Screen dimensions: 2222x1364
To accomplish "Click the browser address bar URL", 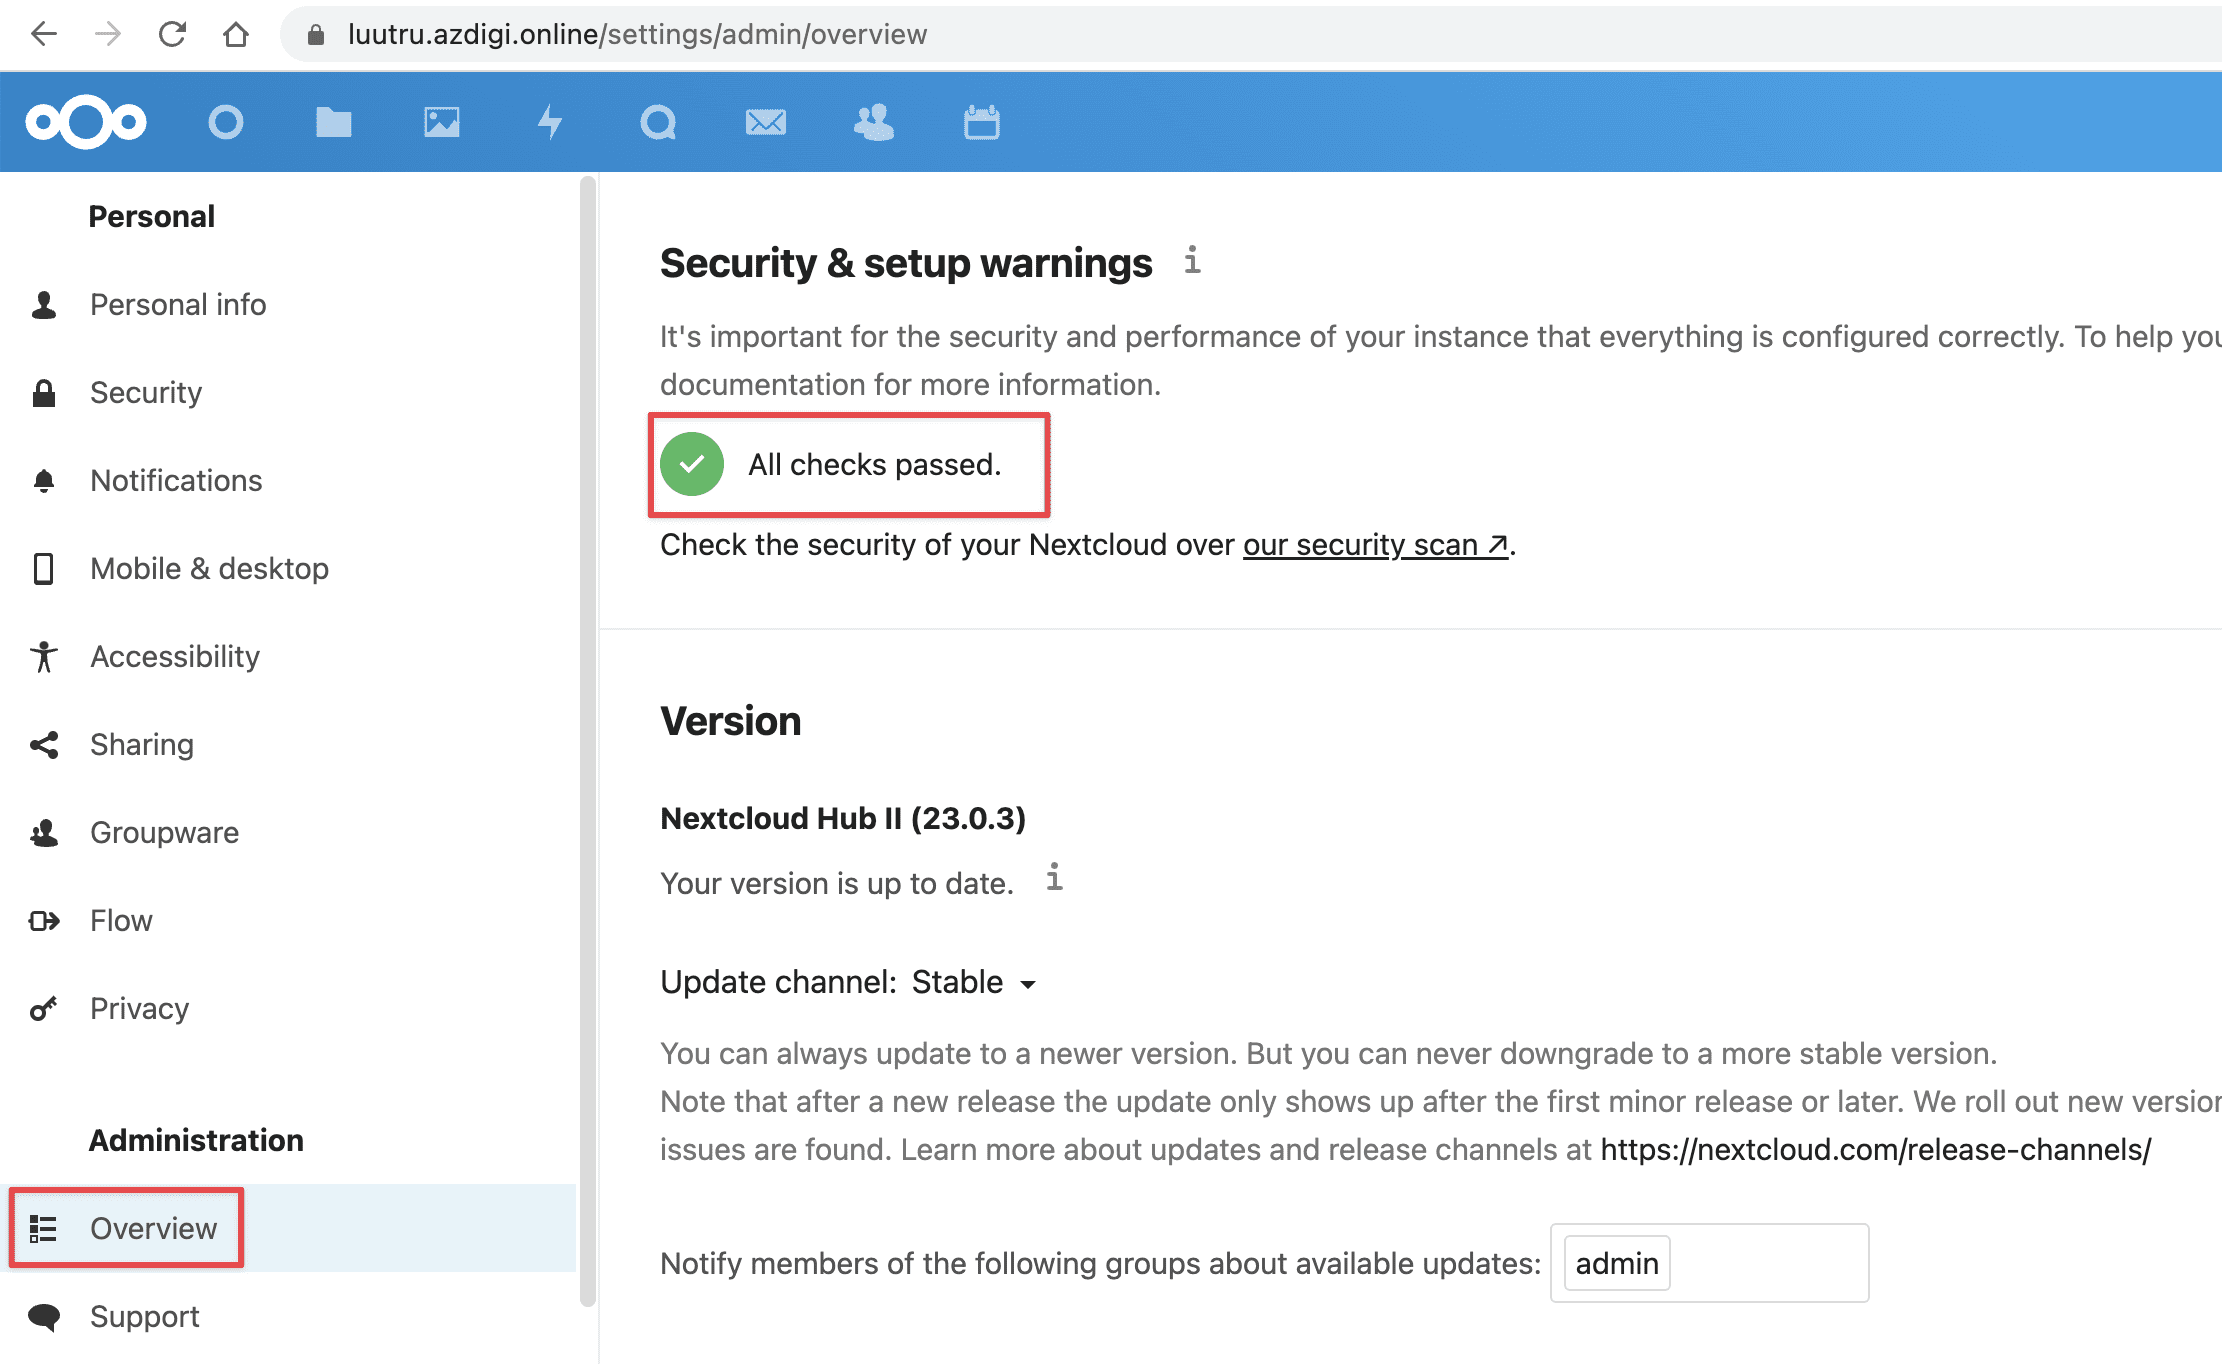I will click(637, 34).
